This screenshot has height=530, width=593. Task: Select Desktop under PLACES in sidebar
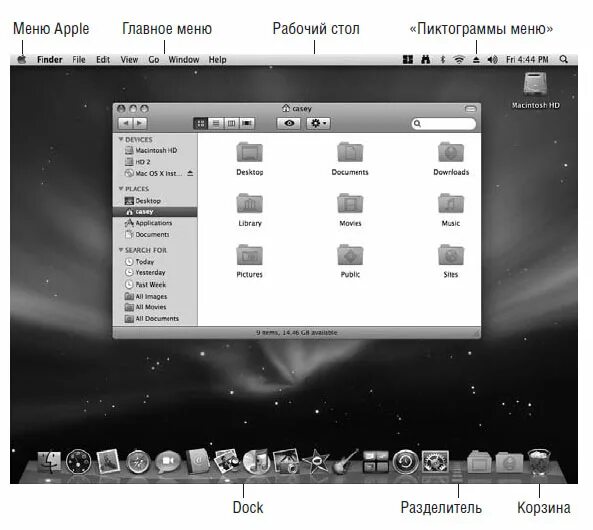click(x=155, y=201)
